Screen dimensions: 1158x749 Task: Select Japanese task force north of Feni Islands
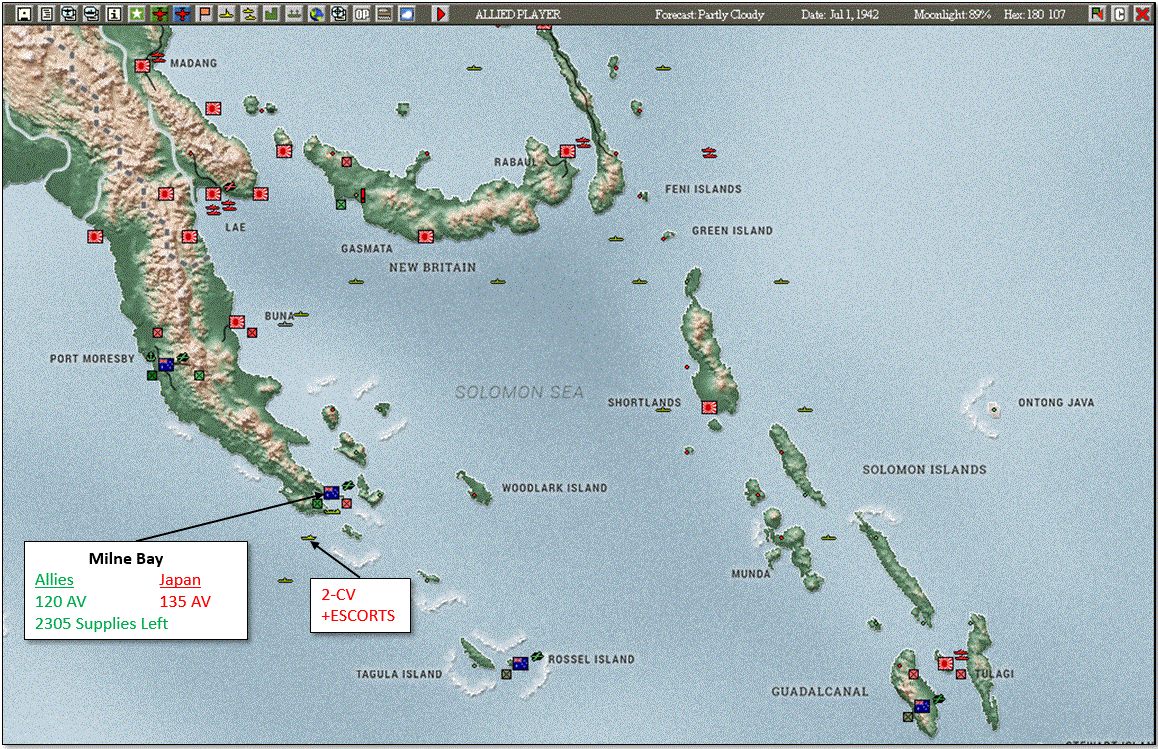(709, 153)
